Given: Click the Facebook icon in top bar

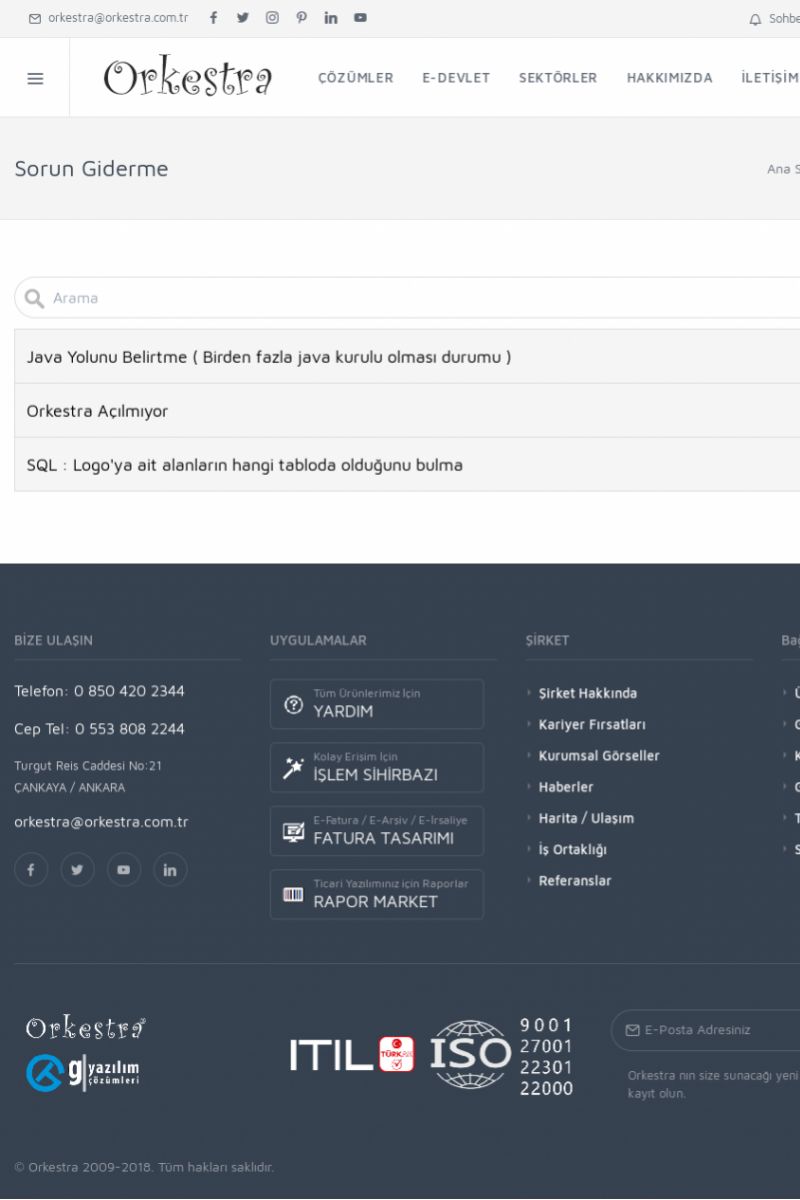Looking at the screenshot, I should pyautogui.click(x=213, y=18).
